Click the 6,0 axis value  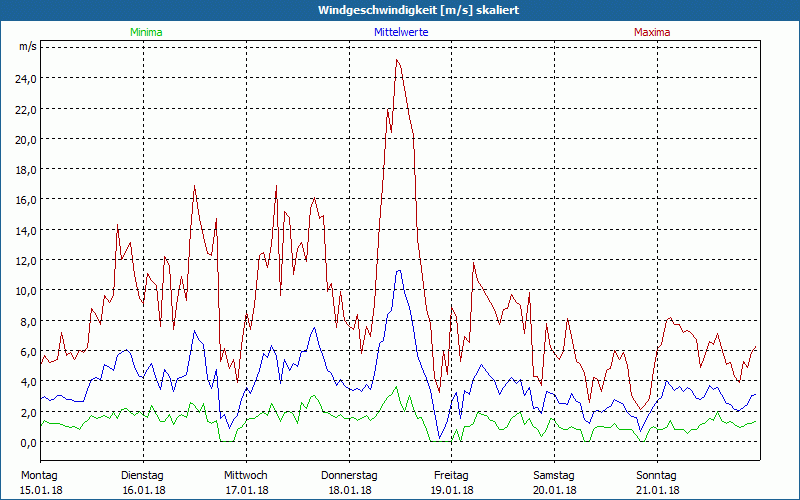[29, 352]
